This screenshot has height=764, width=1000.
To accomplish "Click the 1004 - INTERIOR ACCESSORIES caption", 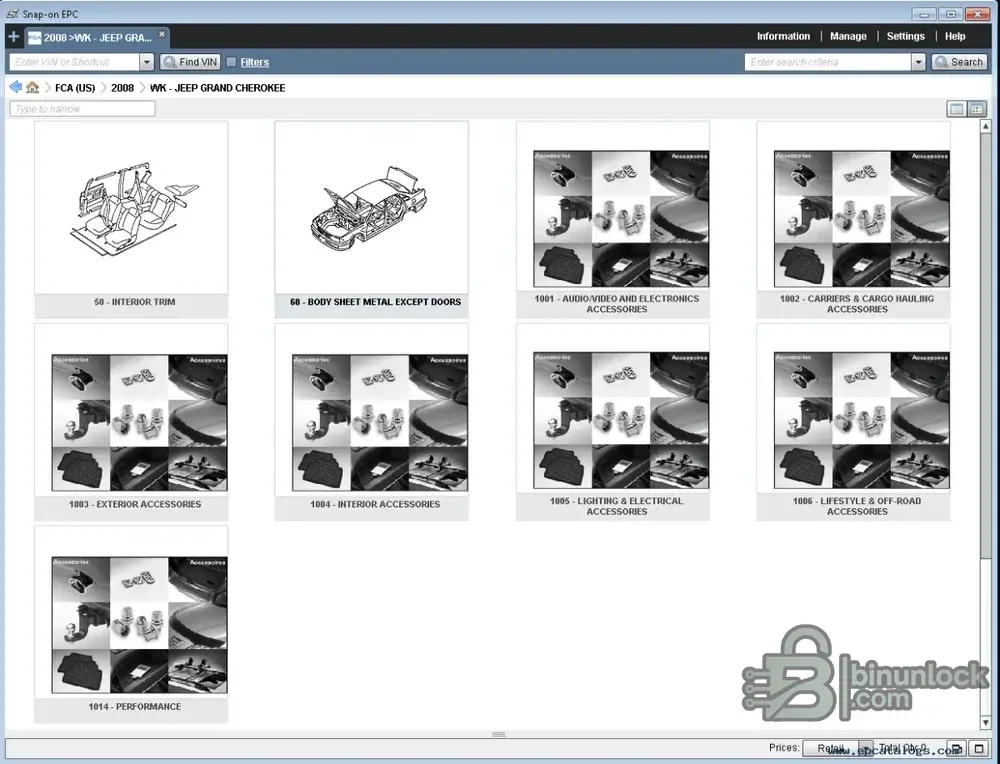I will pyautogui.click(x=375, y=504).
